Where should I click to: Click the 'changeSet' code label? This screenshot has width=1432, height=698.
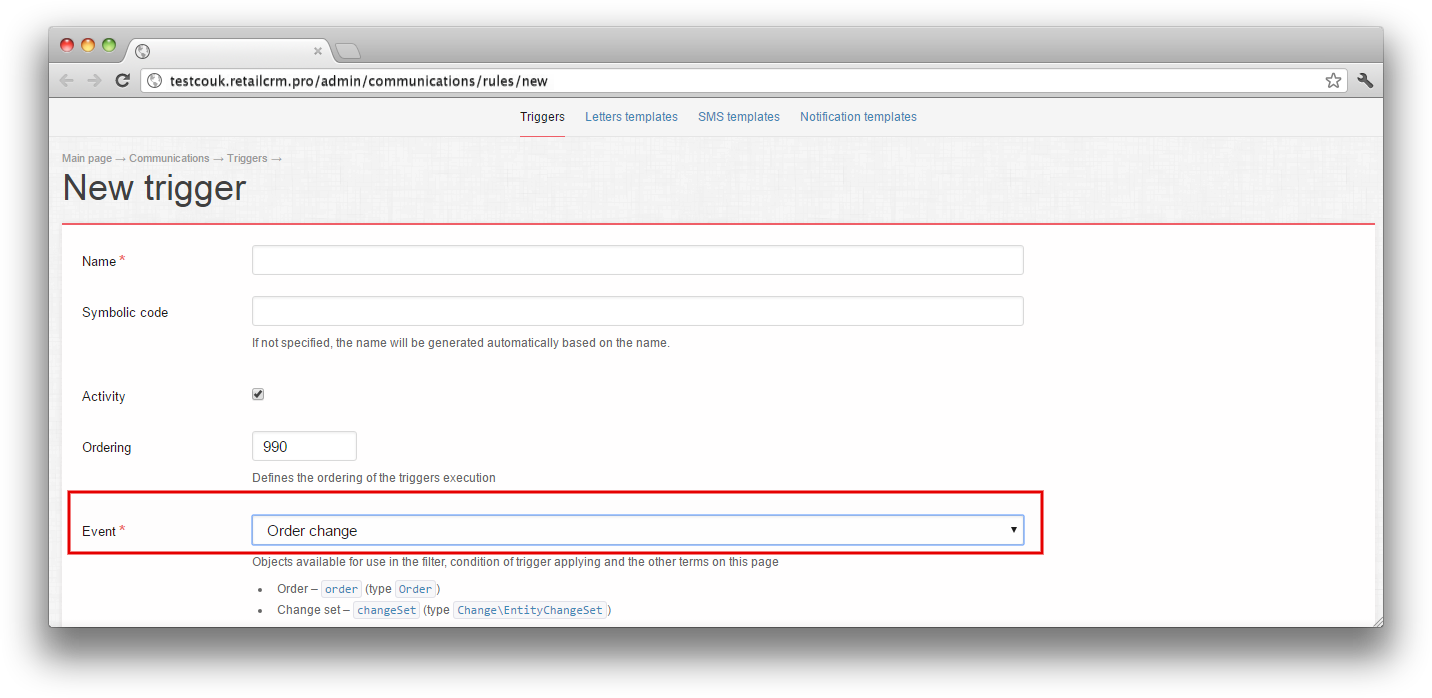(386, 610)
